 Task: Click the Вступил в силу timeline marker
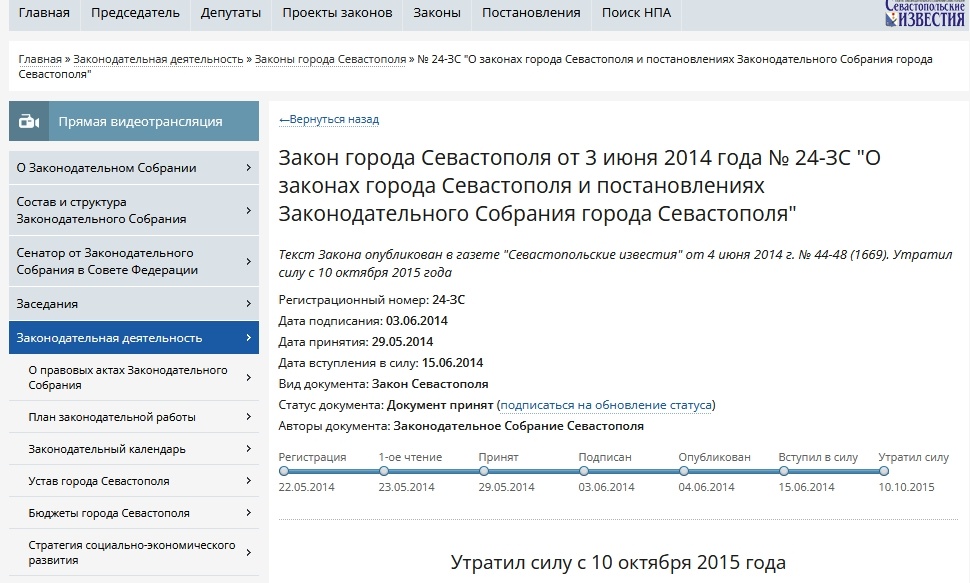(x=784, y=471)
